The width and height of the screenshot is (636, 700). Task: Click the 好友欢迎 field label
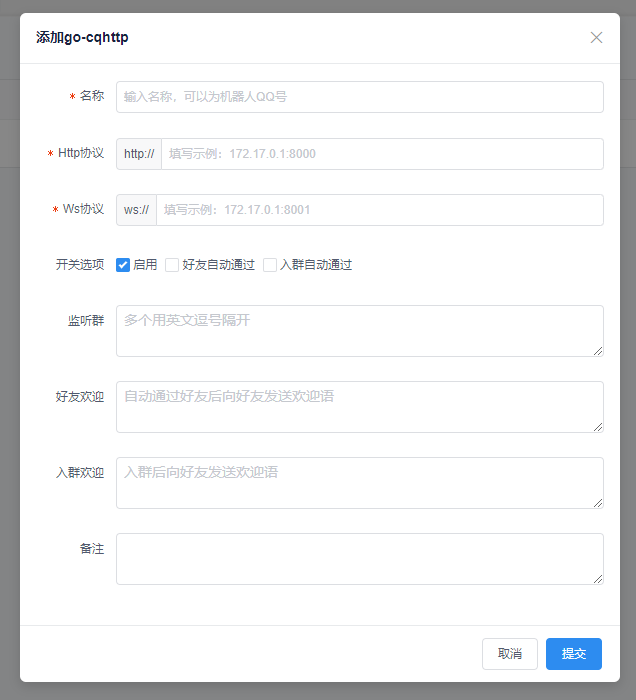click(80, 396)
